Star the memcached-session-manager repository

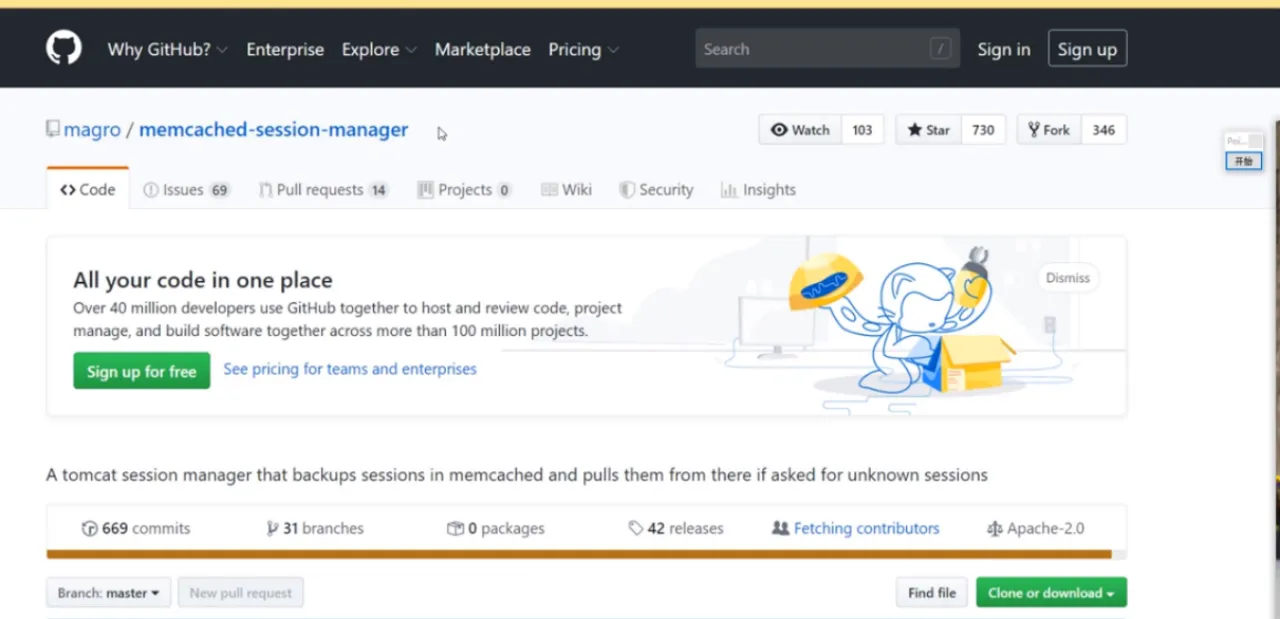pos(928,130)
